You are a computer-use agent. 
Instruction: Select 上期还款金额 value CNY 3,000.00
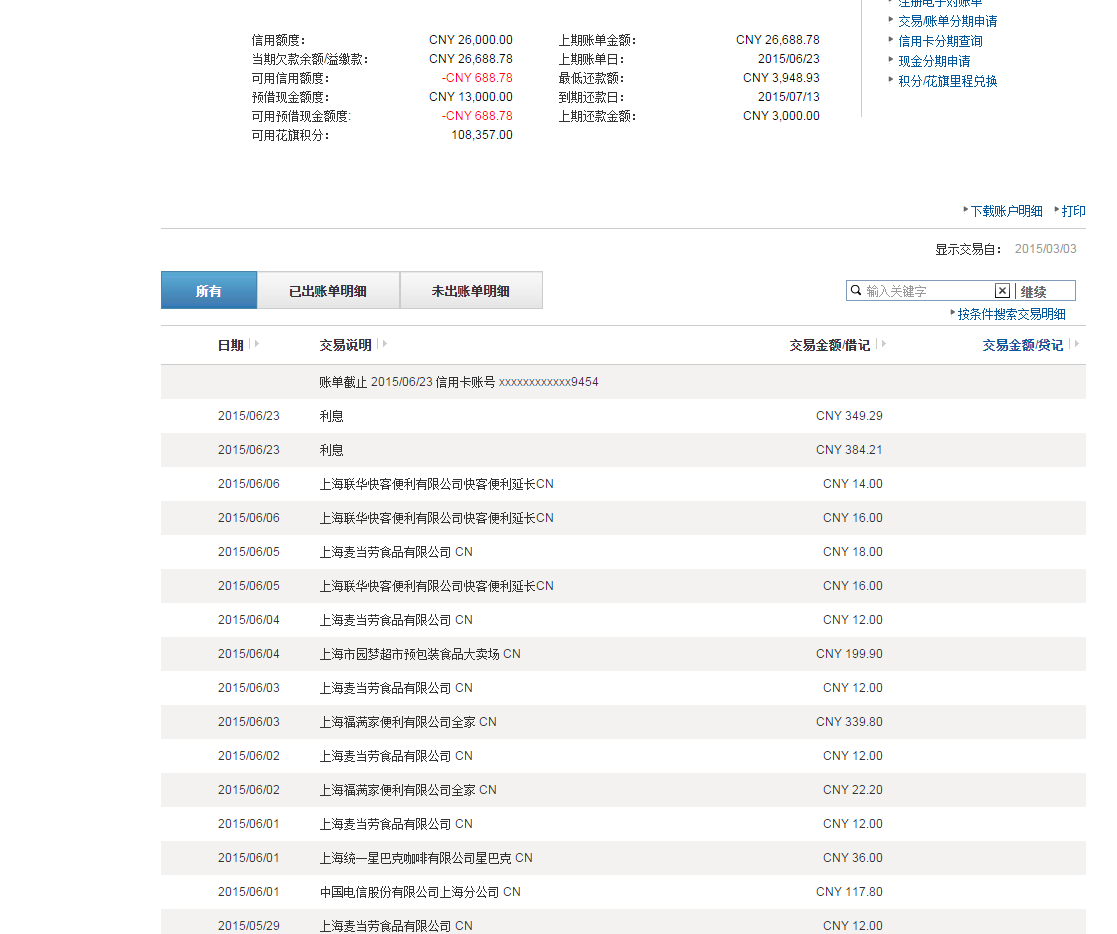(x=781, y=115)
